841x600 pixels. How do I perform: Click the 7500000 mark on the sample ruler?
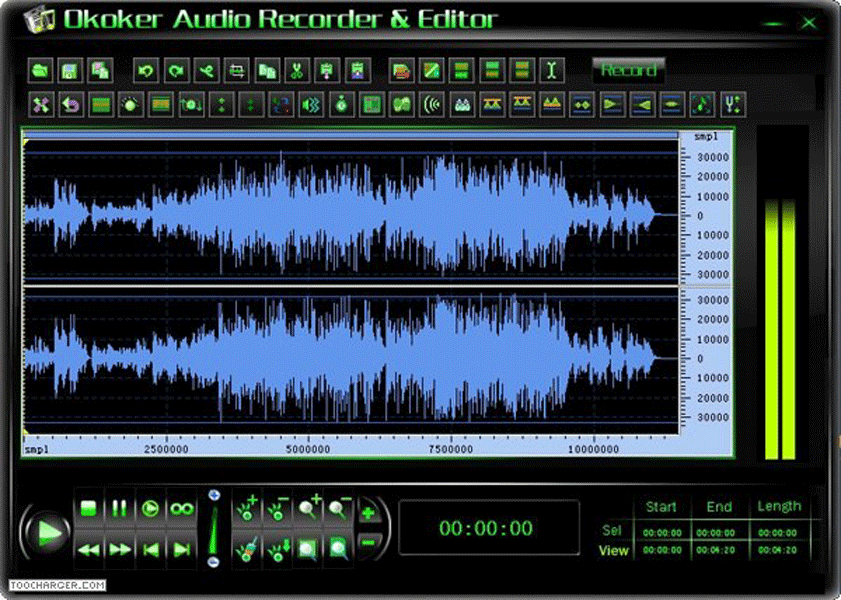pos(451,449)
